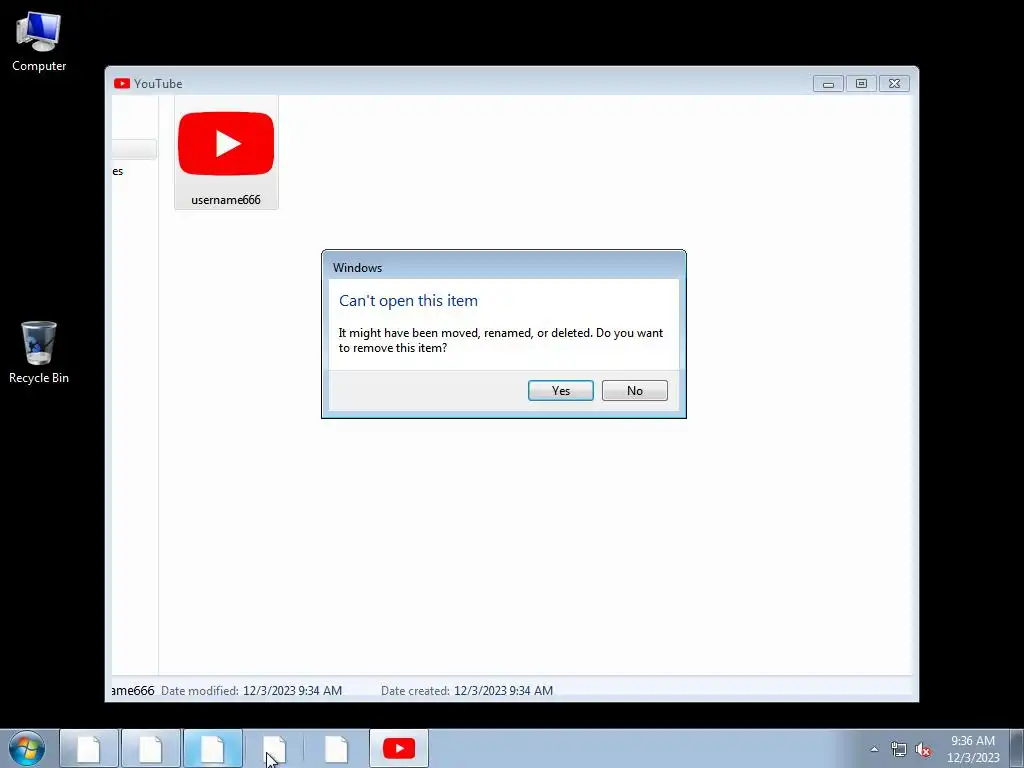The width and height of the screenshot is (1024, 768).
Task: Show hidden system tray icons arrow
Action: coord(874,749)
